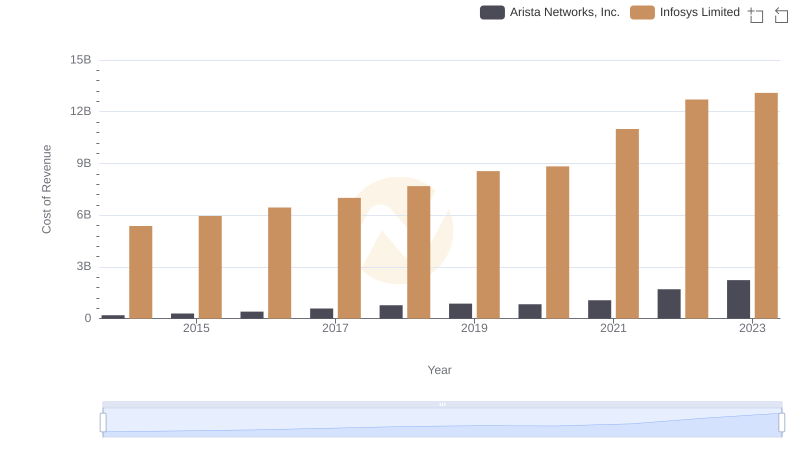This screenshot has height=461, width=800.
Task: Click the '2021' x-axis label
Action: pyautogui.click(x=613, y=328)
